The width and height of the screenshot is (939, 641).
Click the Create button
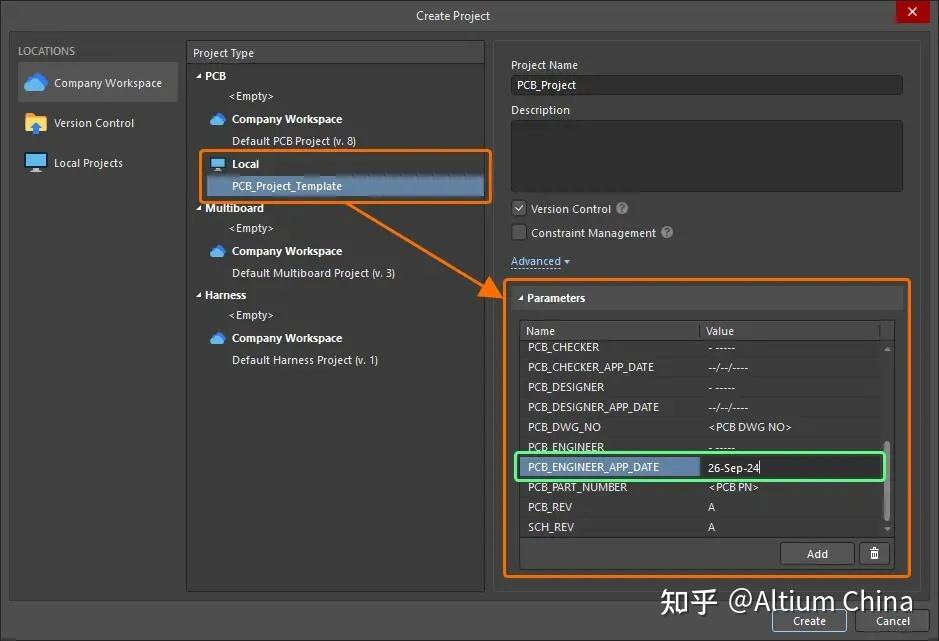(x=809, y=621)
